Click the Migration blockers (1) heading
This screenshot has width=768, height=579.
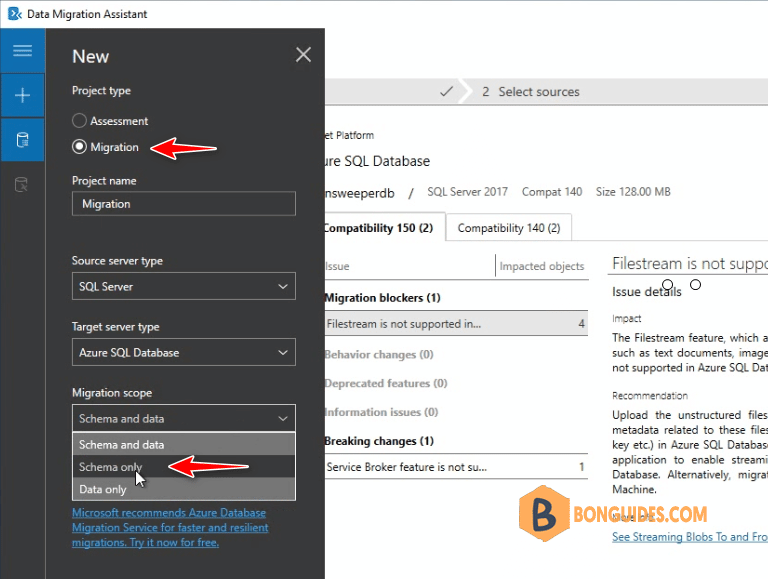tap(383, 298)
